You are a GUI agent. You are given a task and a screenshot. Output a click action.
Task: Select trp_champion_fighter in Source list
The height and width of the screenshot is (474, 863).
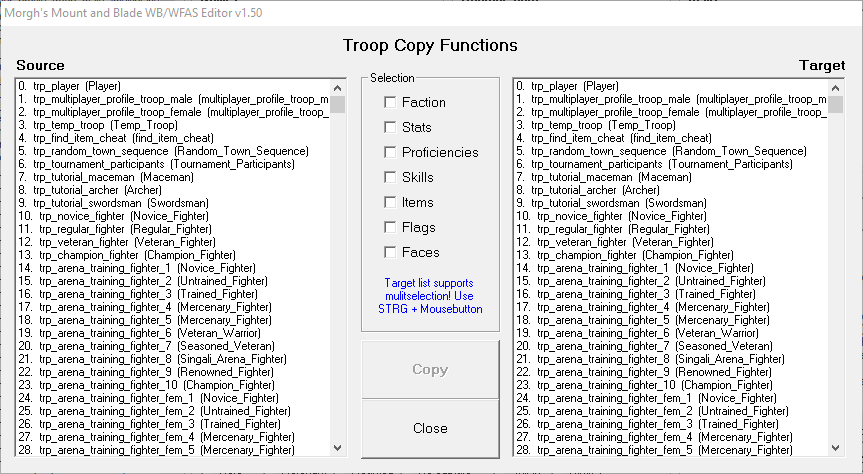point(173,255)
